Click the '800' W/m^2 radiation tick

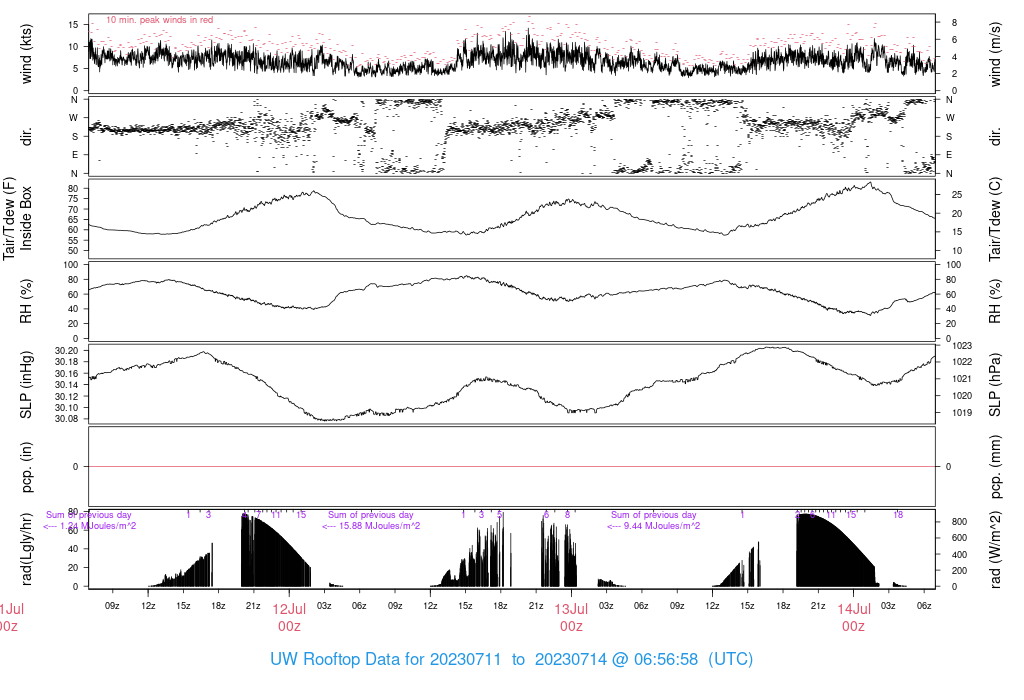[x=959, y=522]
